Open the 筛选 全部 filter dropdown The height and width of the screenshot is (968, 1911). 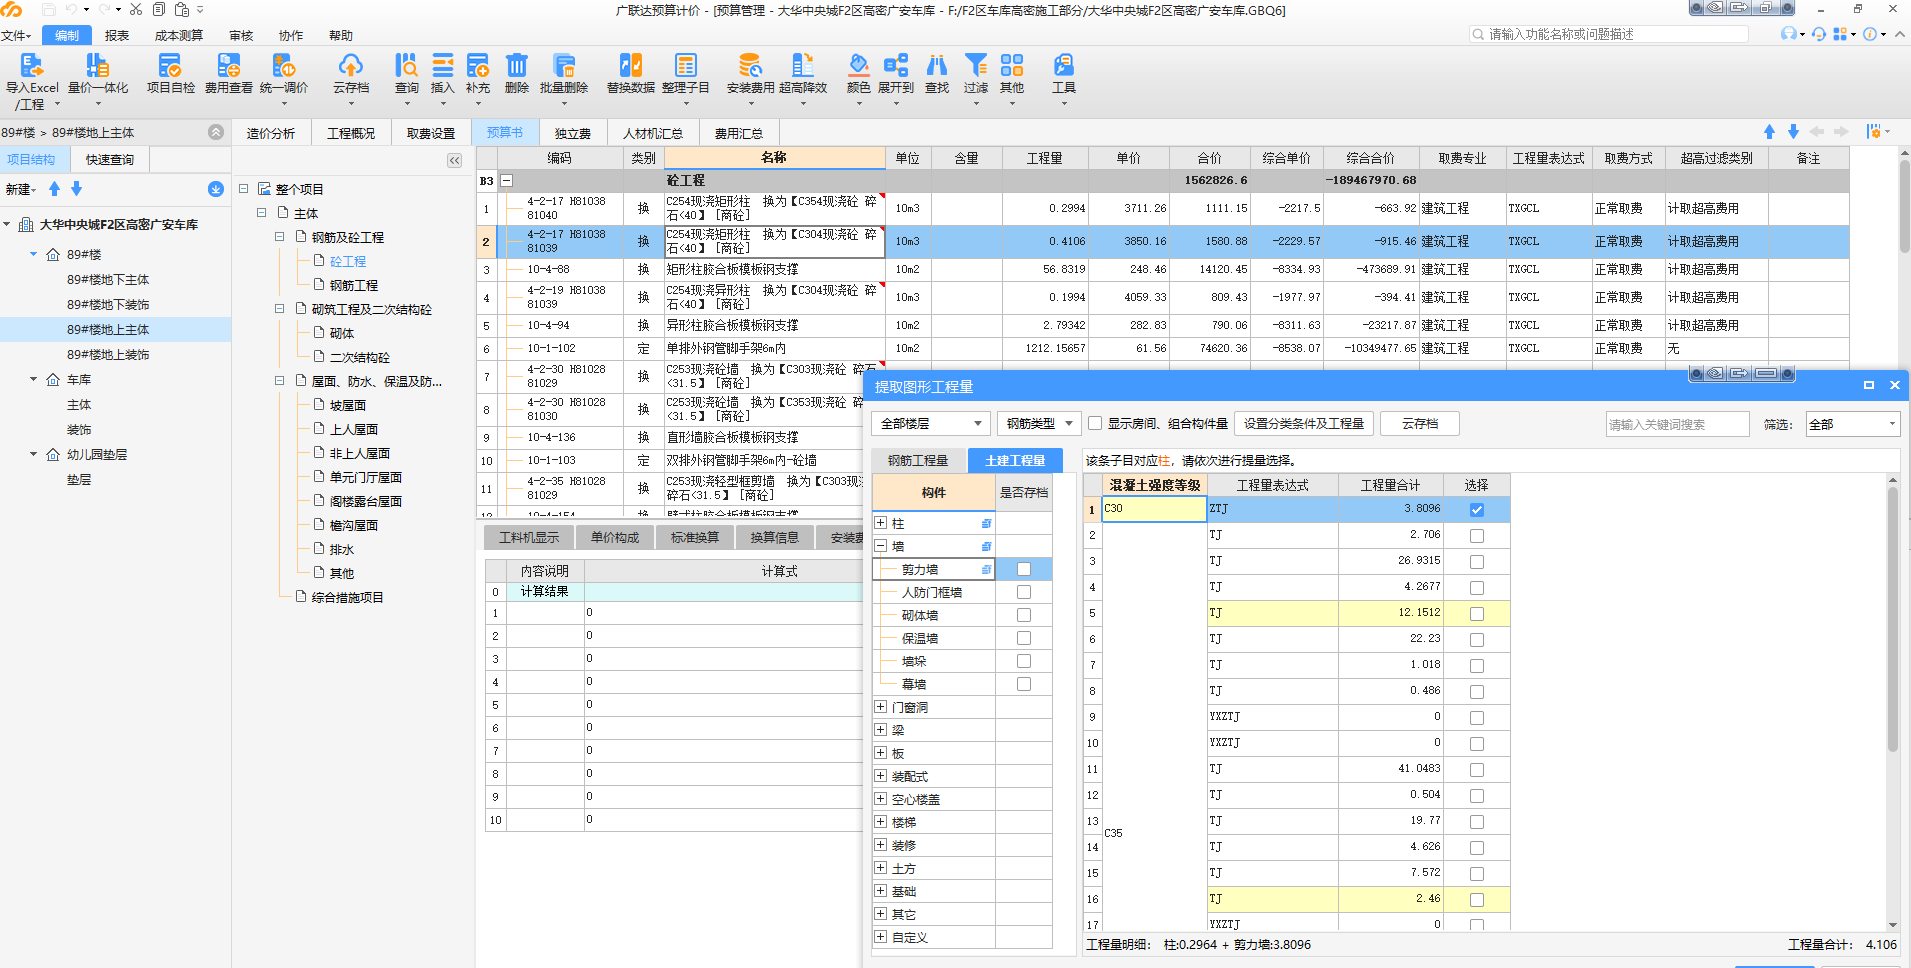point(1853,424)
